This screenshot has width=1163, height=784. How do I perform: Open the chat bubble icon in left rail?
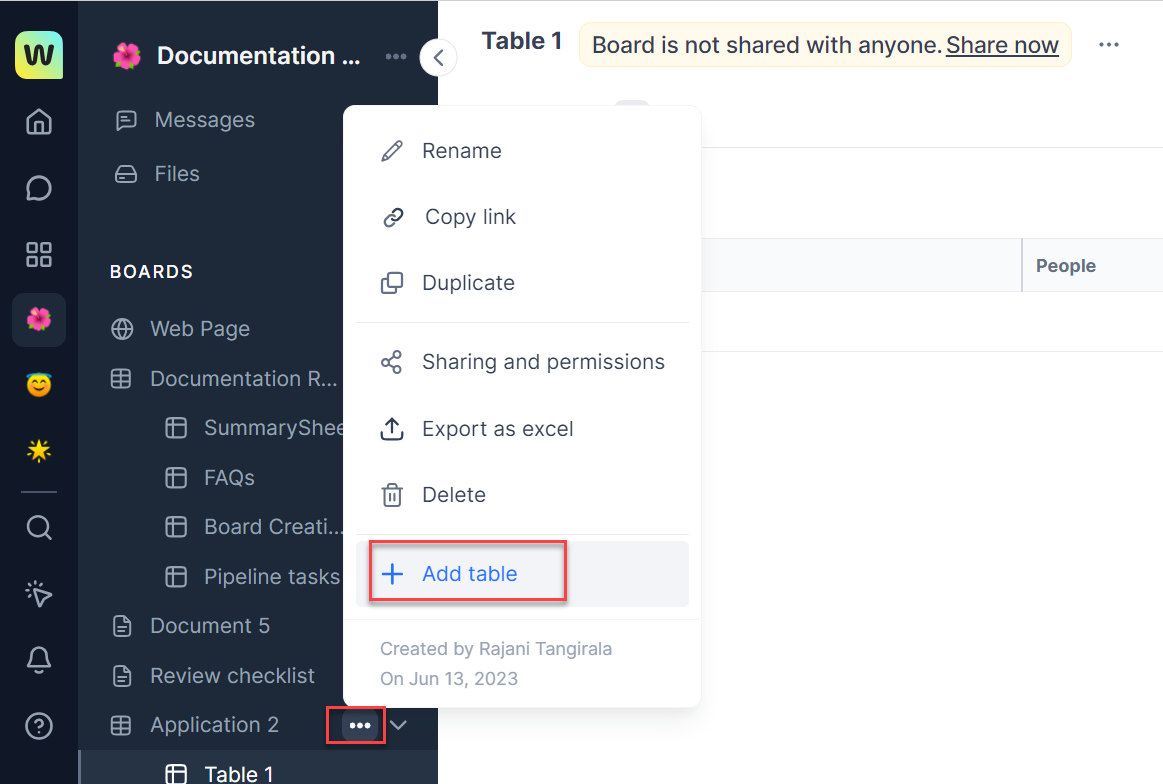click(x=39, y=188)
